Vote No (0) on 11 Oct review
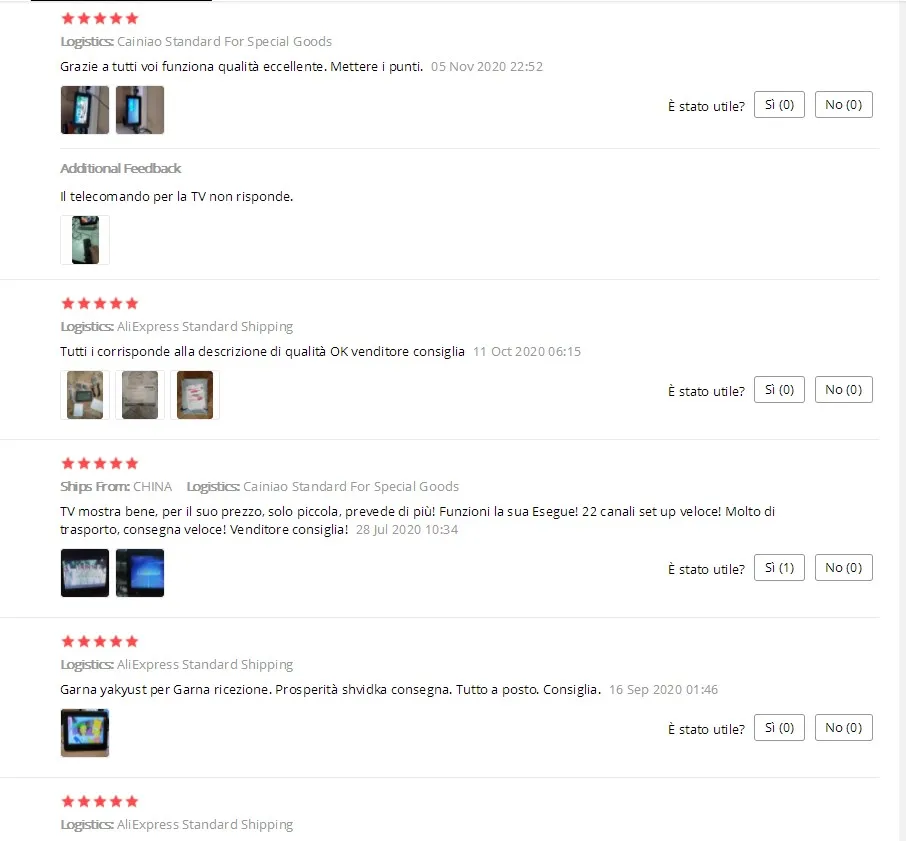The image size is (906, 841). click(844, 390)
